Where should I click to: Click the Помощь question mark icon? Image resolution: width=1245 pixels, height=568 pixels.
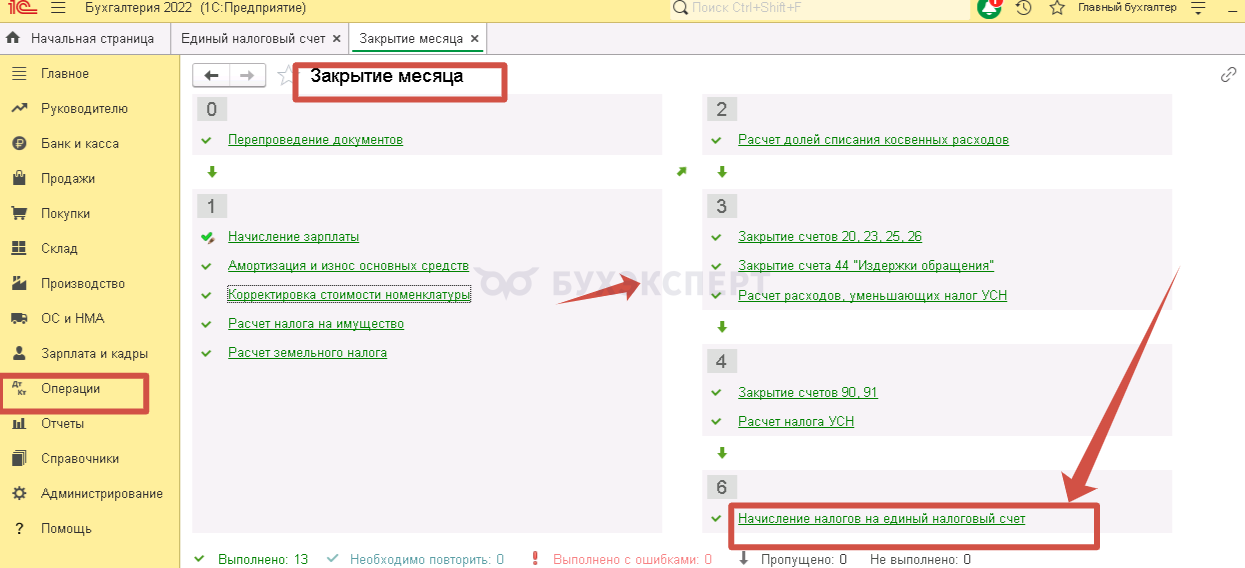18,529
